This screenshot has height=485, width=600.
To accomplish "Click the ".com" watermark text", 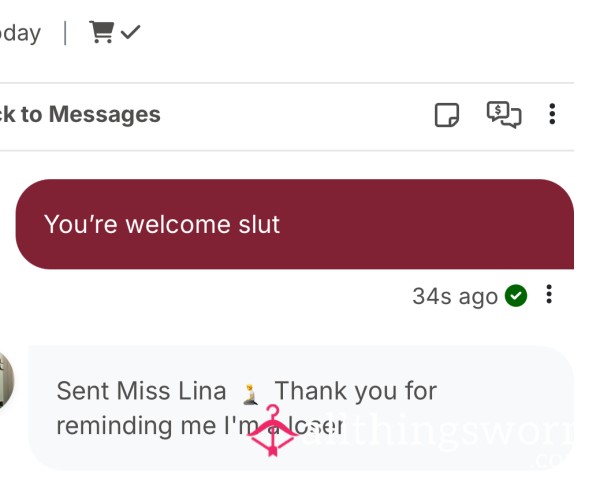I will (554, 460).
